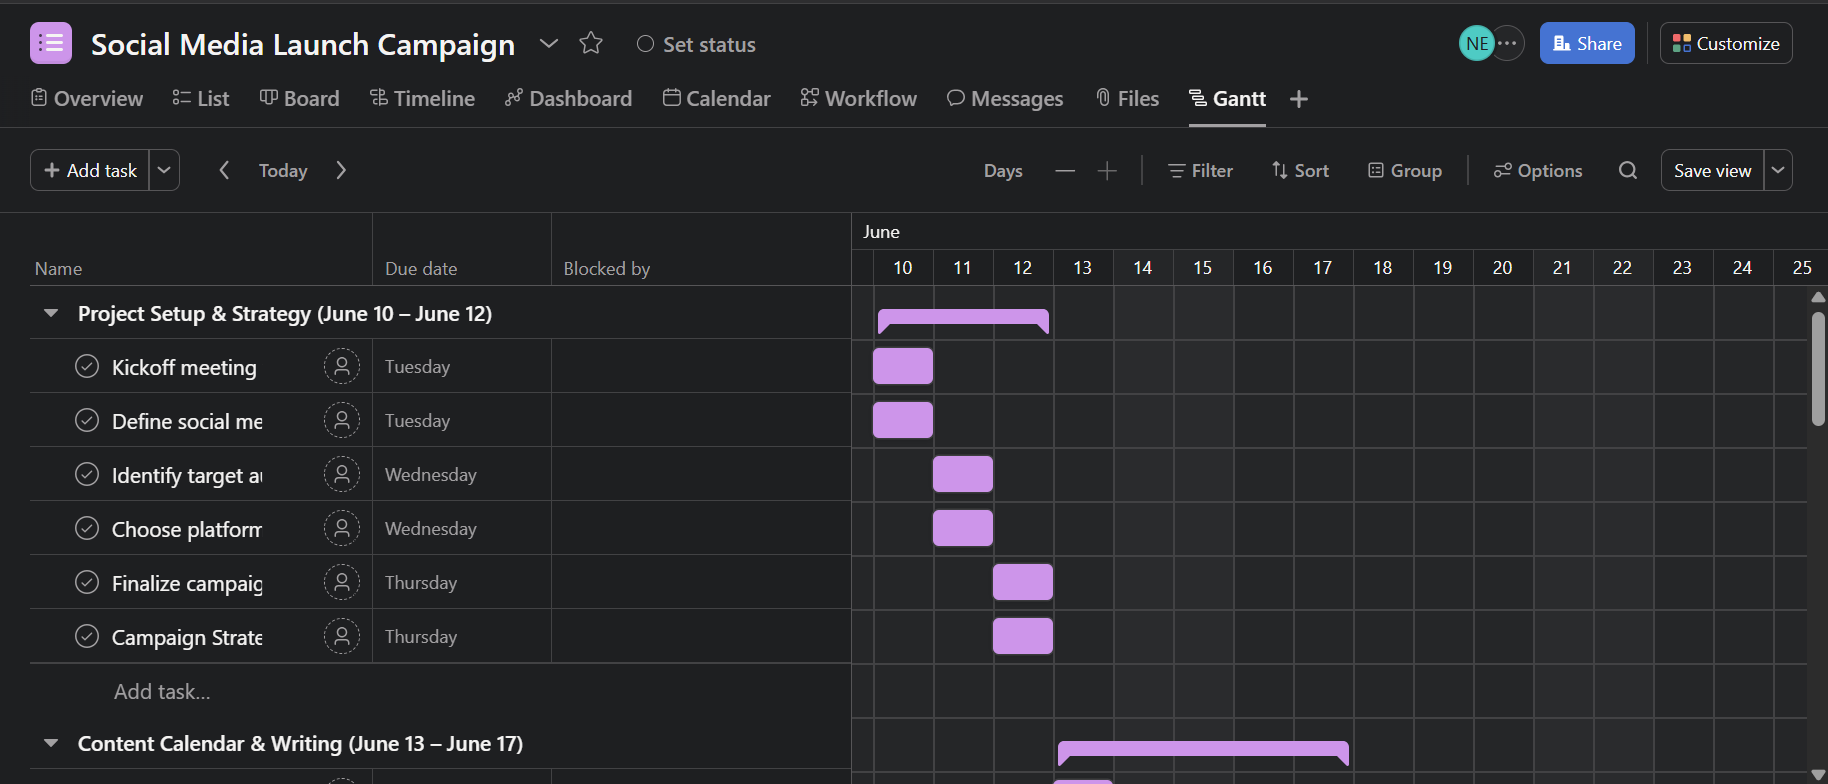The width and height of the screenshot is (1828, 784).
Task: Select Choose platforms Gantt bar on June 11
Action: tap(963, 528)
